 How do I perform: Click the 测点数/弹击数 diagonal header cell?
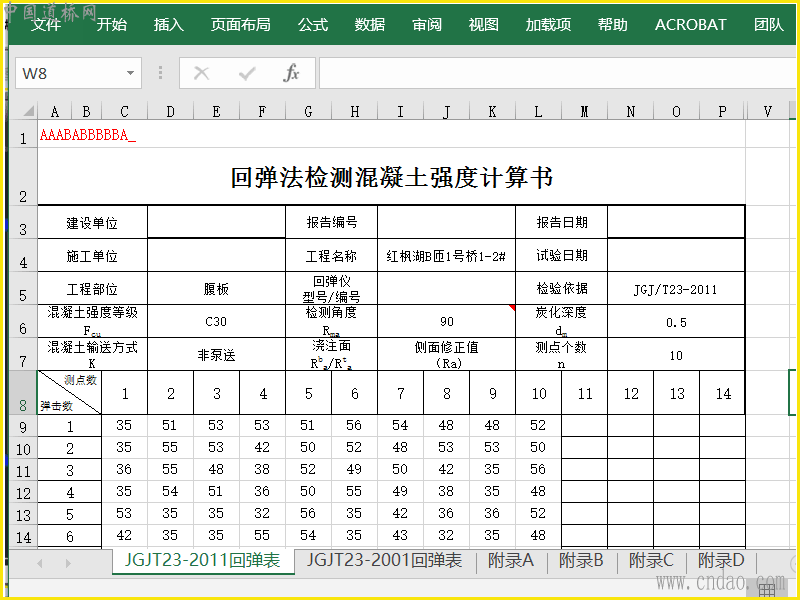click(69, 393)
